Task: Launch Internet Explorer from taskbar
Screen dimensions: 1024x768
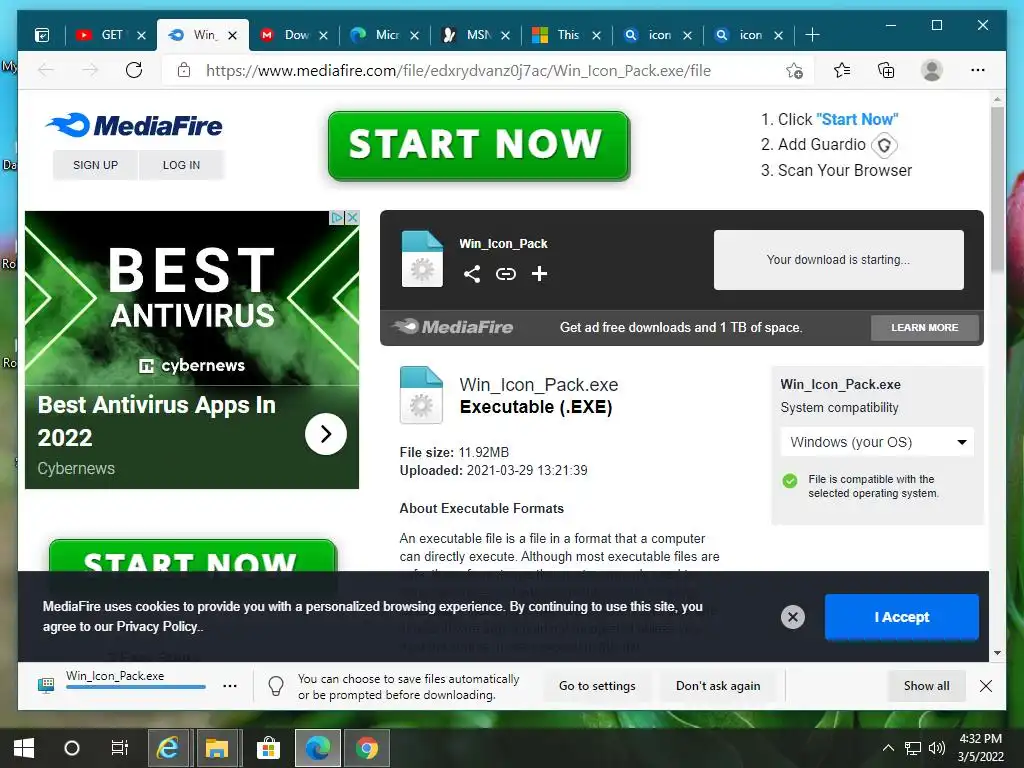Action: pyautogui.click(x=168, y=748)
